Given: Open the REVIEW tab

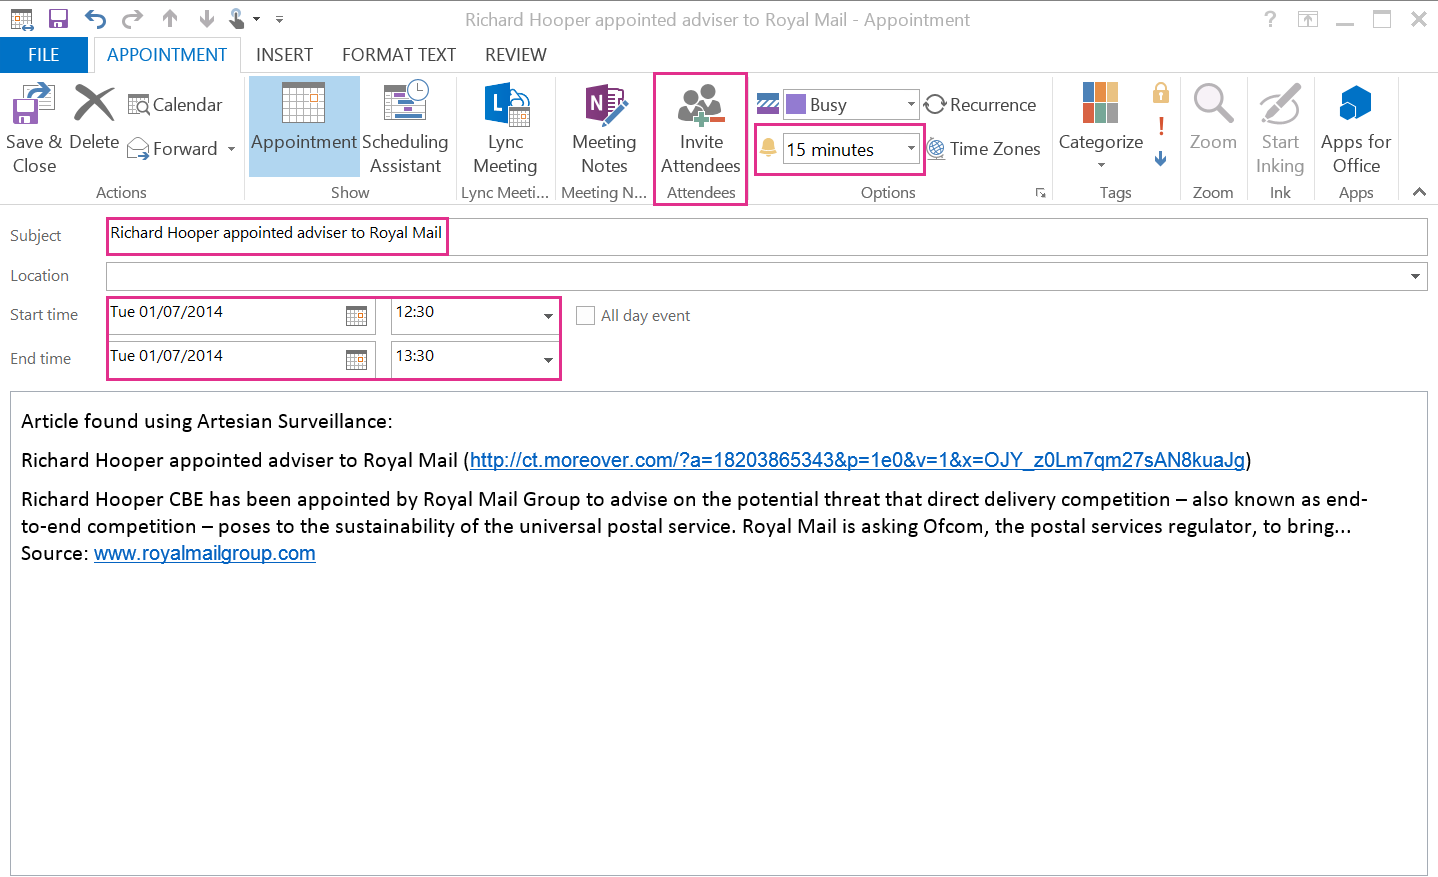Looking at the screenshot, I should [x=516, y=55].
